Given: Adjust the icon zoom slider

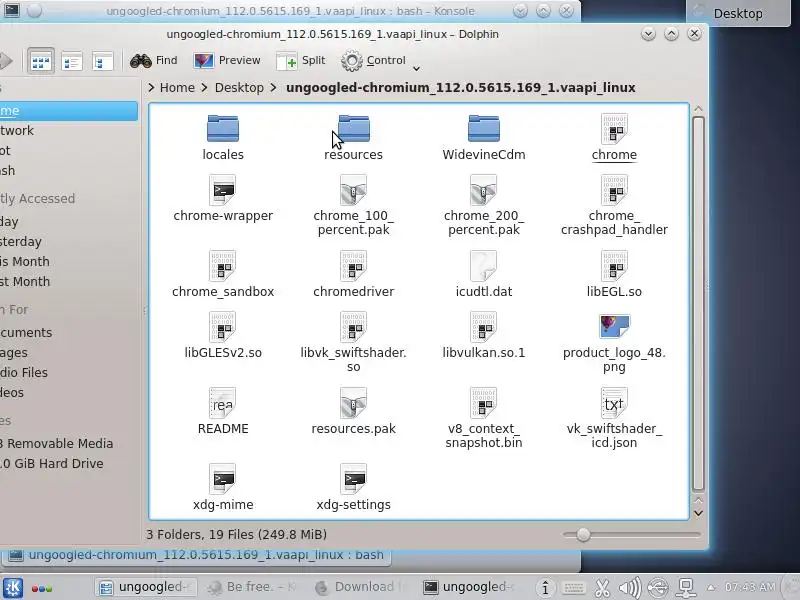Looking at the screenshot, I should tap(583, 535).
